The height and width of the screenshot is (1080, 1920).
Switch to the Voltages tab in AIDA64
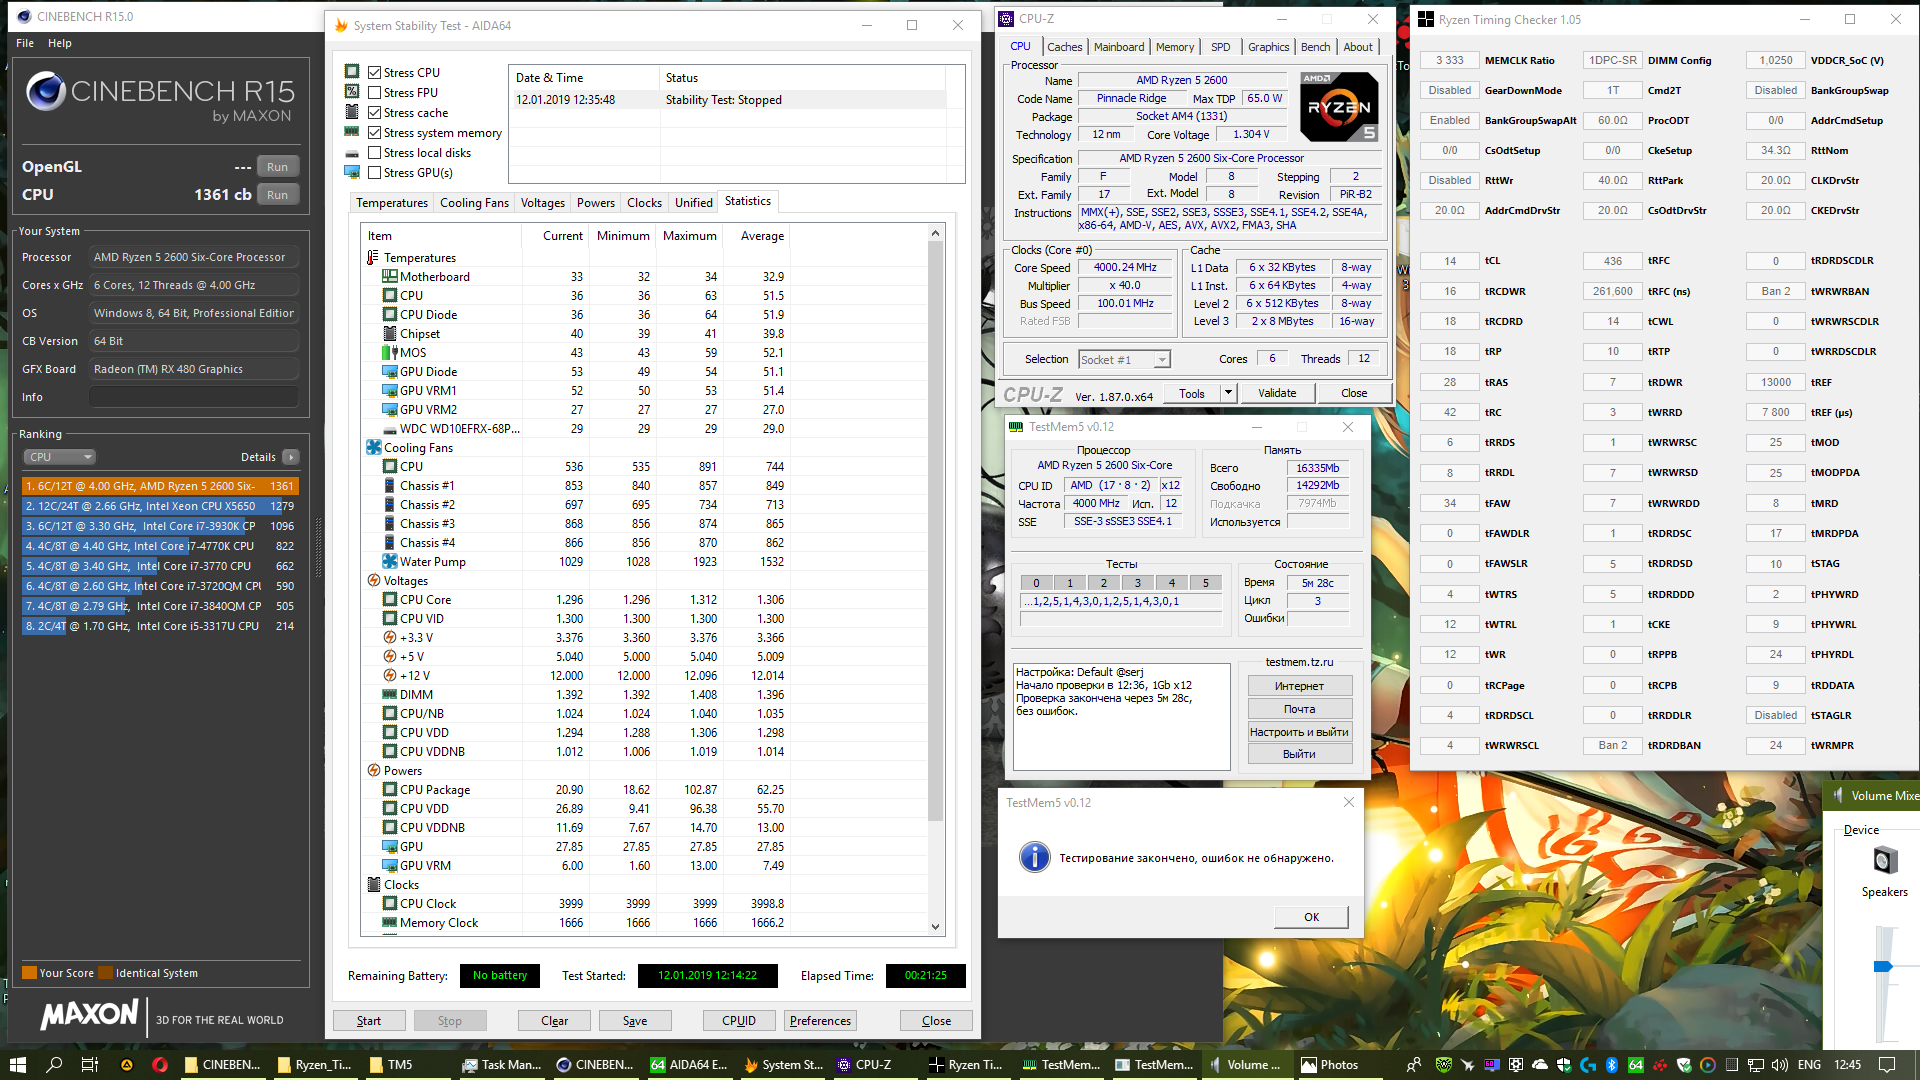coord(542,203)
